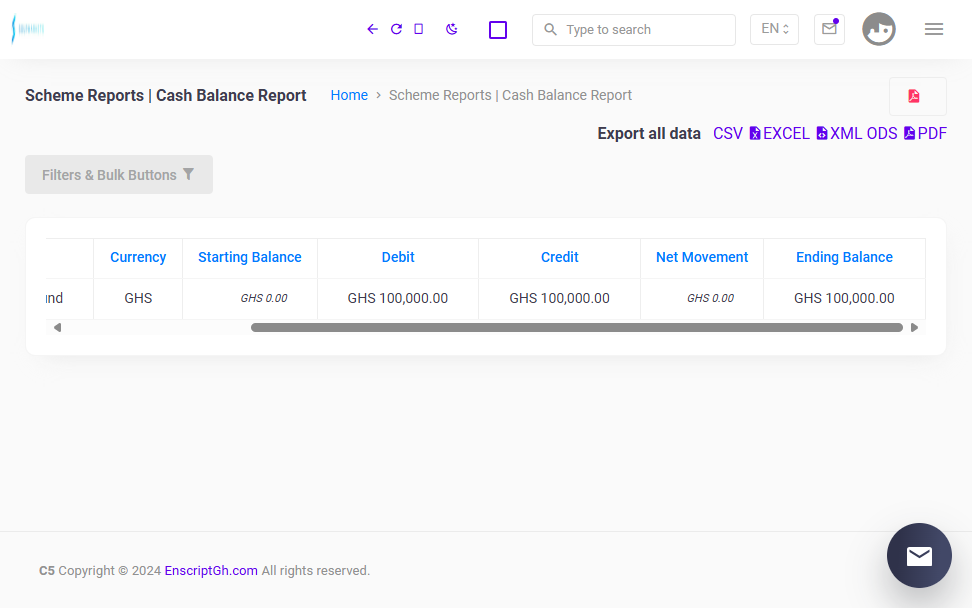The height and width of the screenshot is (608, 972).
Task: Focus the Type to search field
Action: pos(634,30)
